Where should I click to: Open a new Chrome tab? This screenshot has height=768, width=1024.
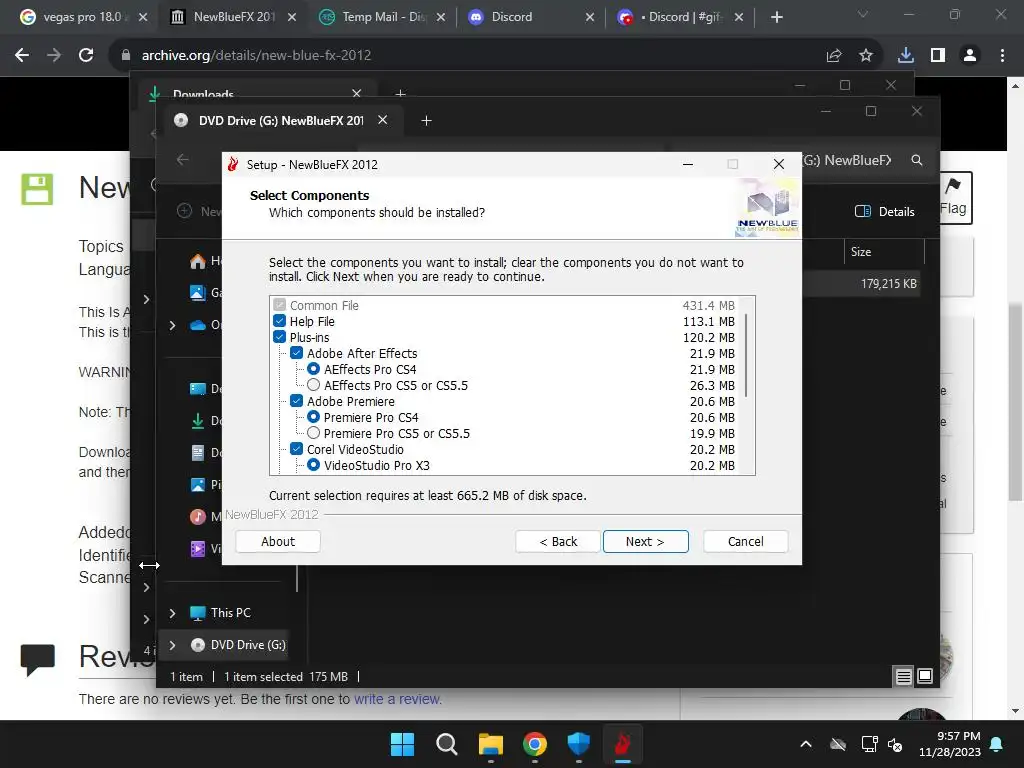(776, 17)
